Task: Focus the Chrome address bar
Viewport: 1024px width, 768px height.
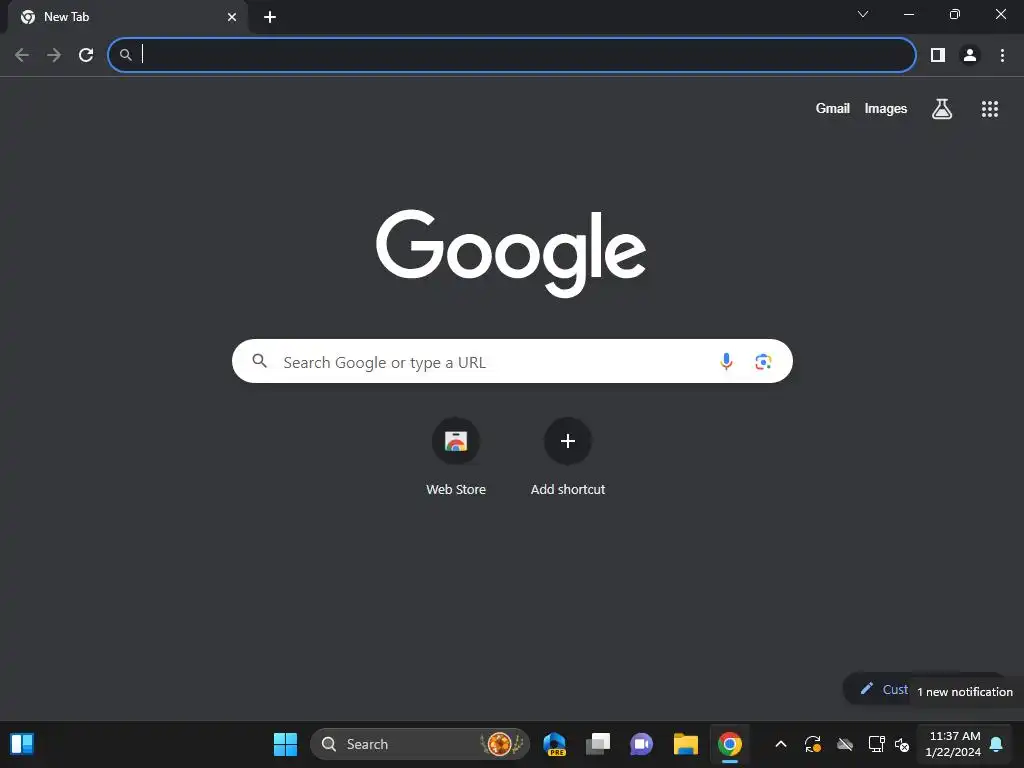Action: 511,55
